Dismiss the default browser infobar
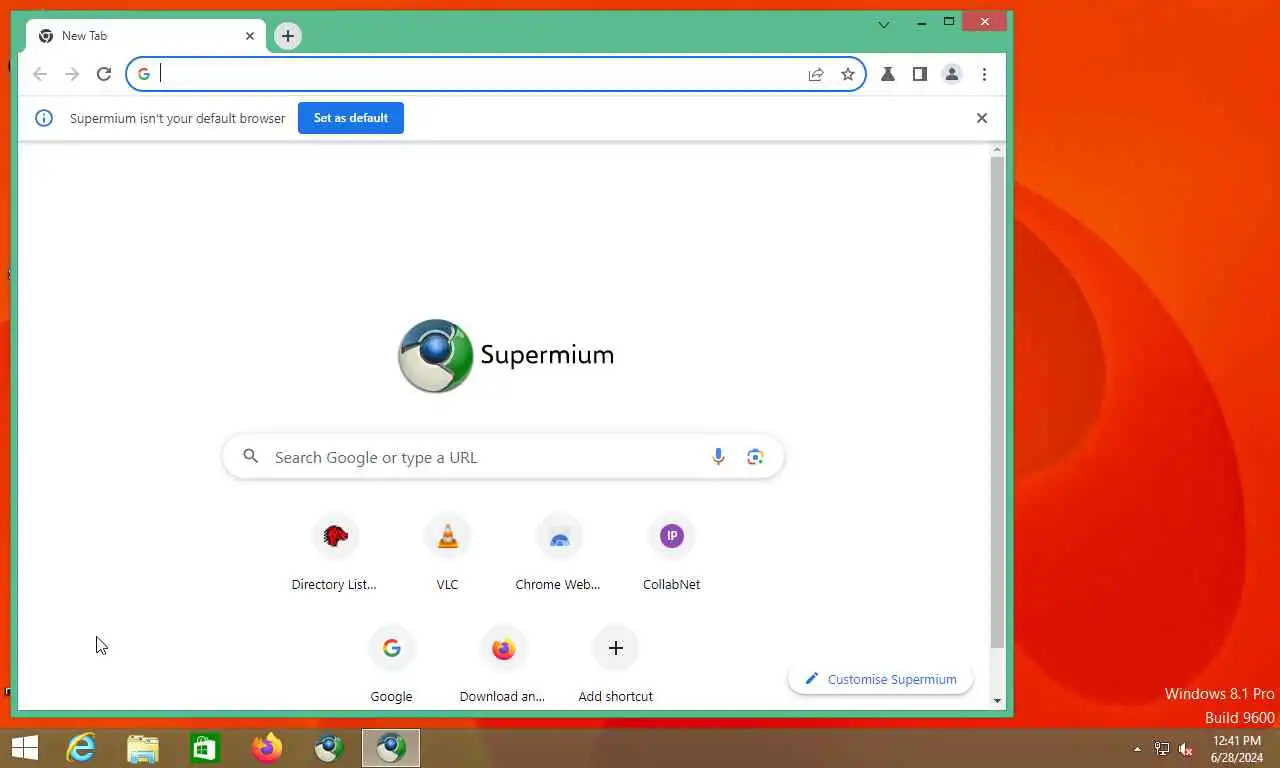The height and width of the screenshot is (768, 1280). [x=982, y=118]
